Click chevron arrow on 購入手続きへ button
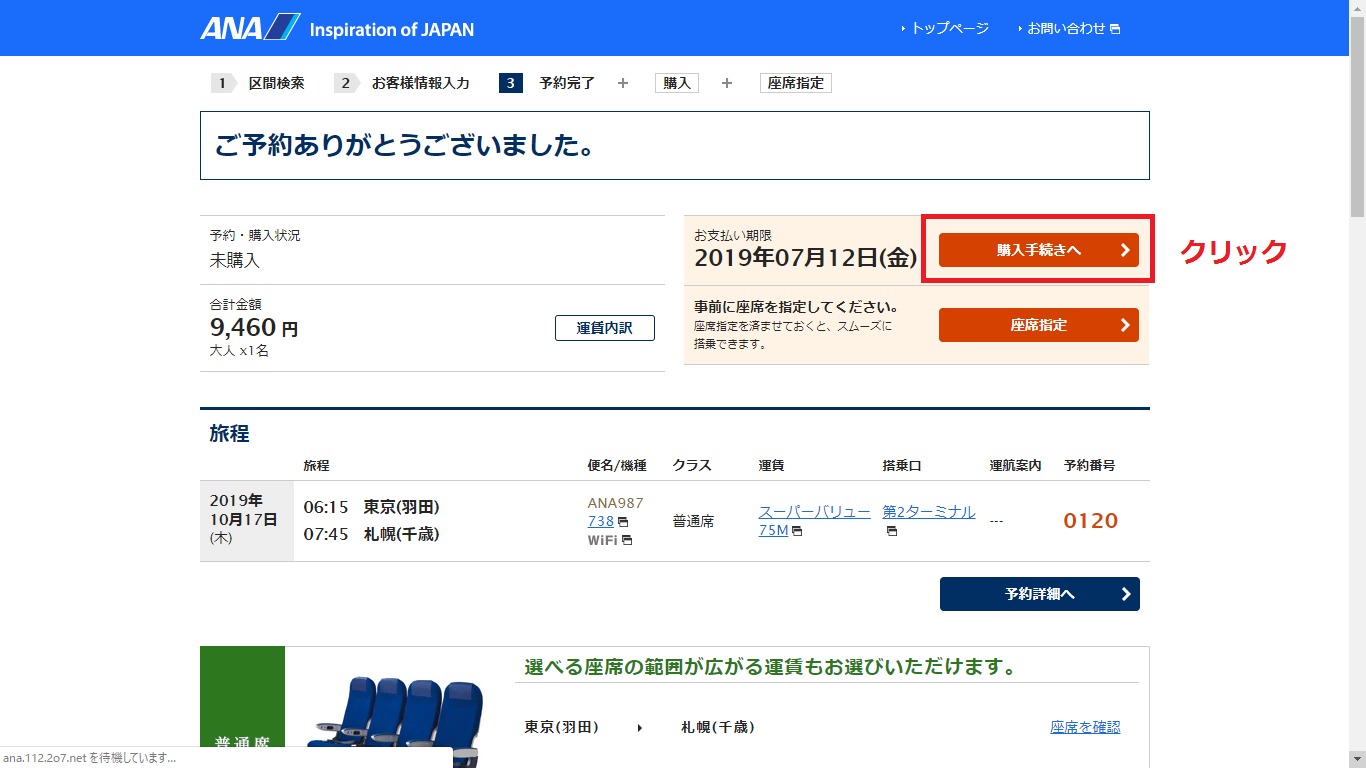1366x768 pixels. 1124,250
